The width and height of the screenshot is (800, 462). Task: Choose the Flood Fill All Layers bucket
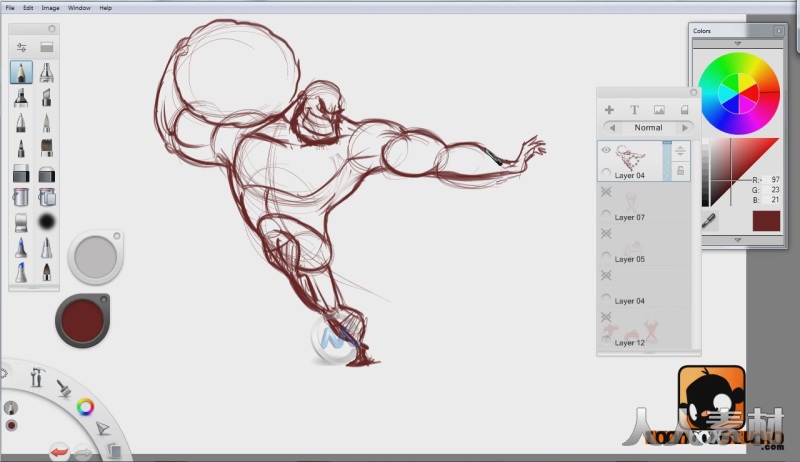pyautogui.click(x=46, y=197)
